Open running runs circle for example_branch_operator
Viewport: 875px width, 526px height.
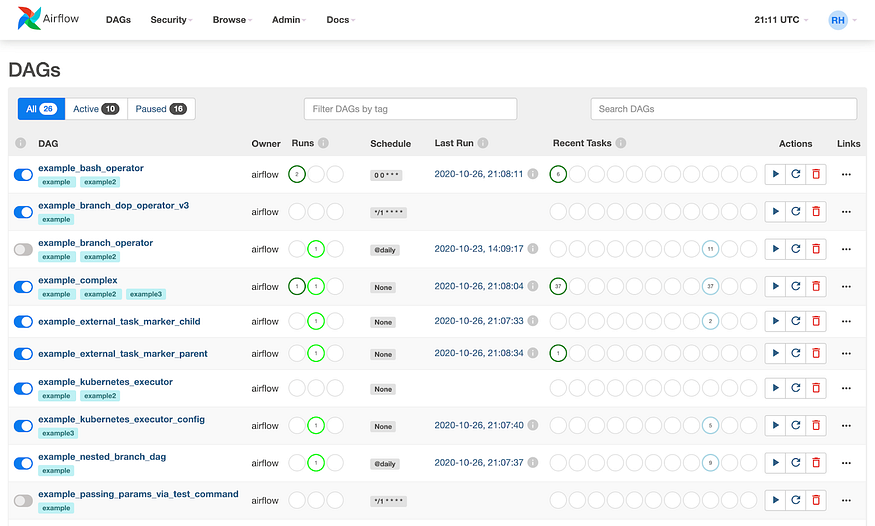point(316,249)
